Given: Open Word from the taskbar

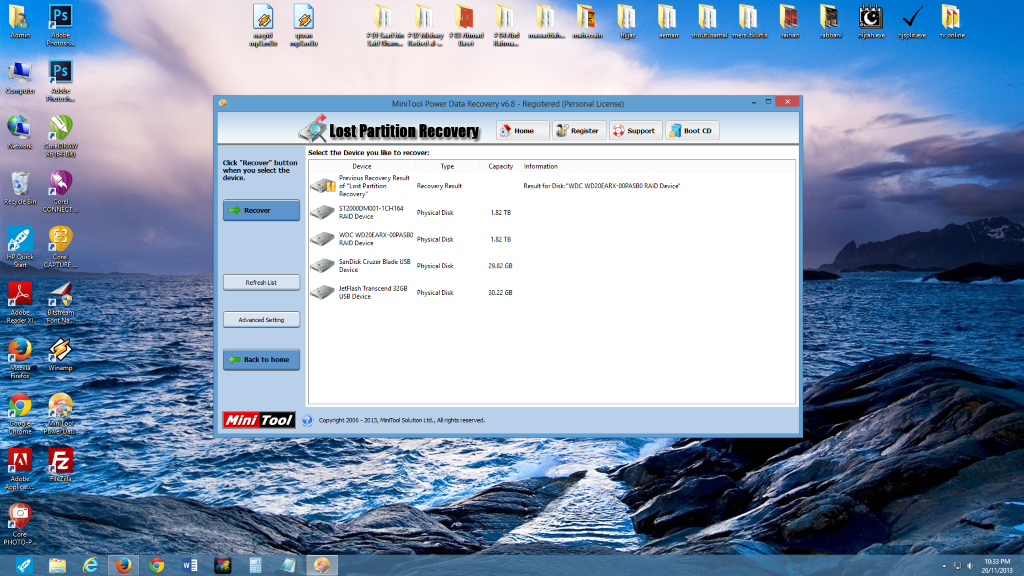Looking at the screenshot, I should (x=189, y=566).
